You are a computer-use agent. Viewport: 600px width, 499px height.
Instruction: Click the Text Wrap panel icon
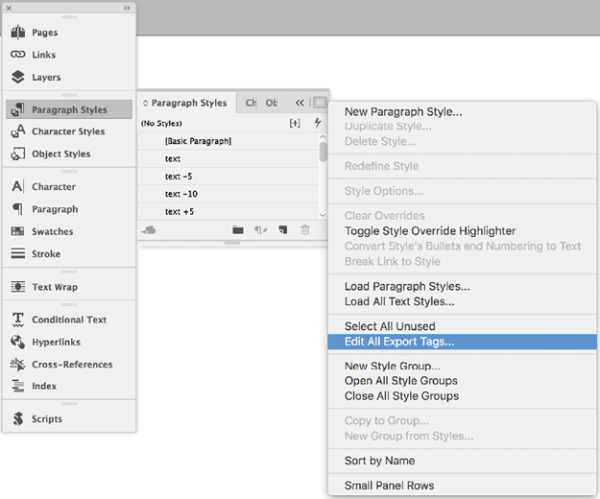pos(18,287)
